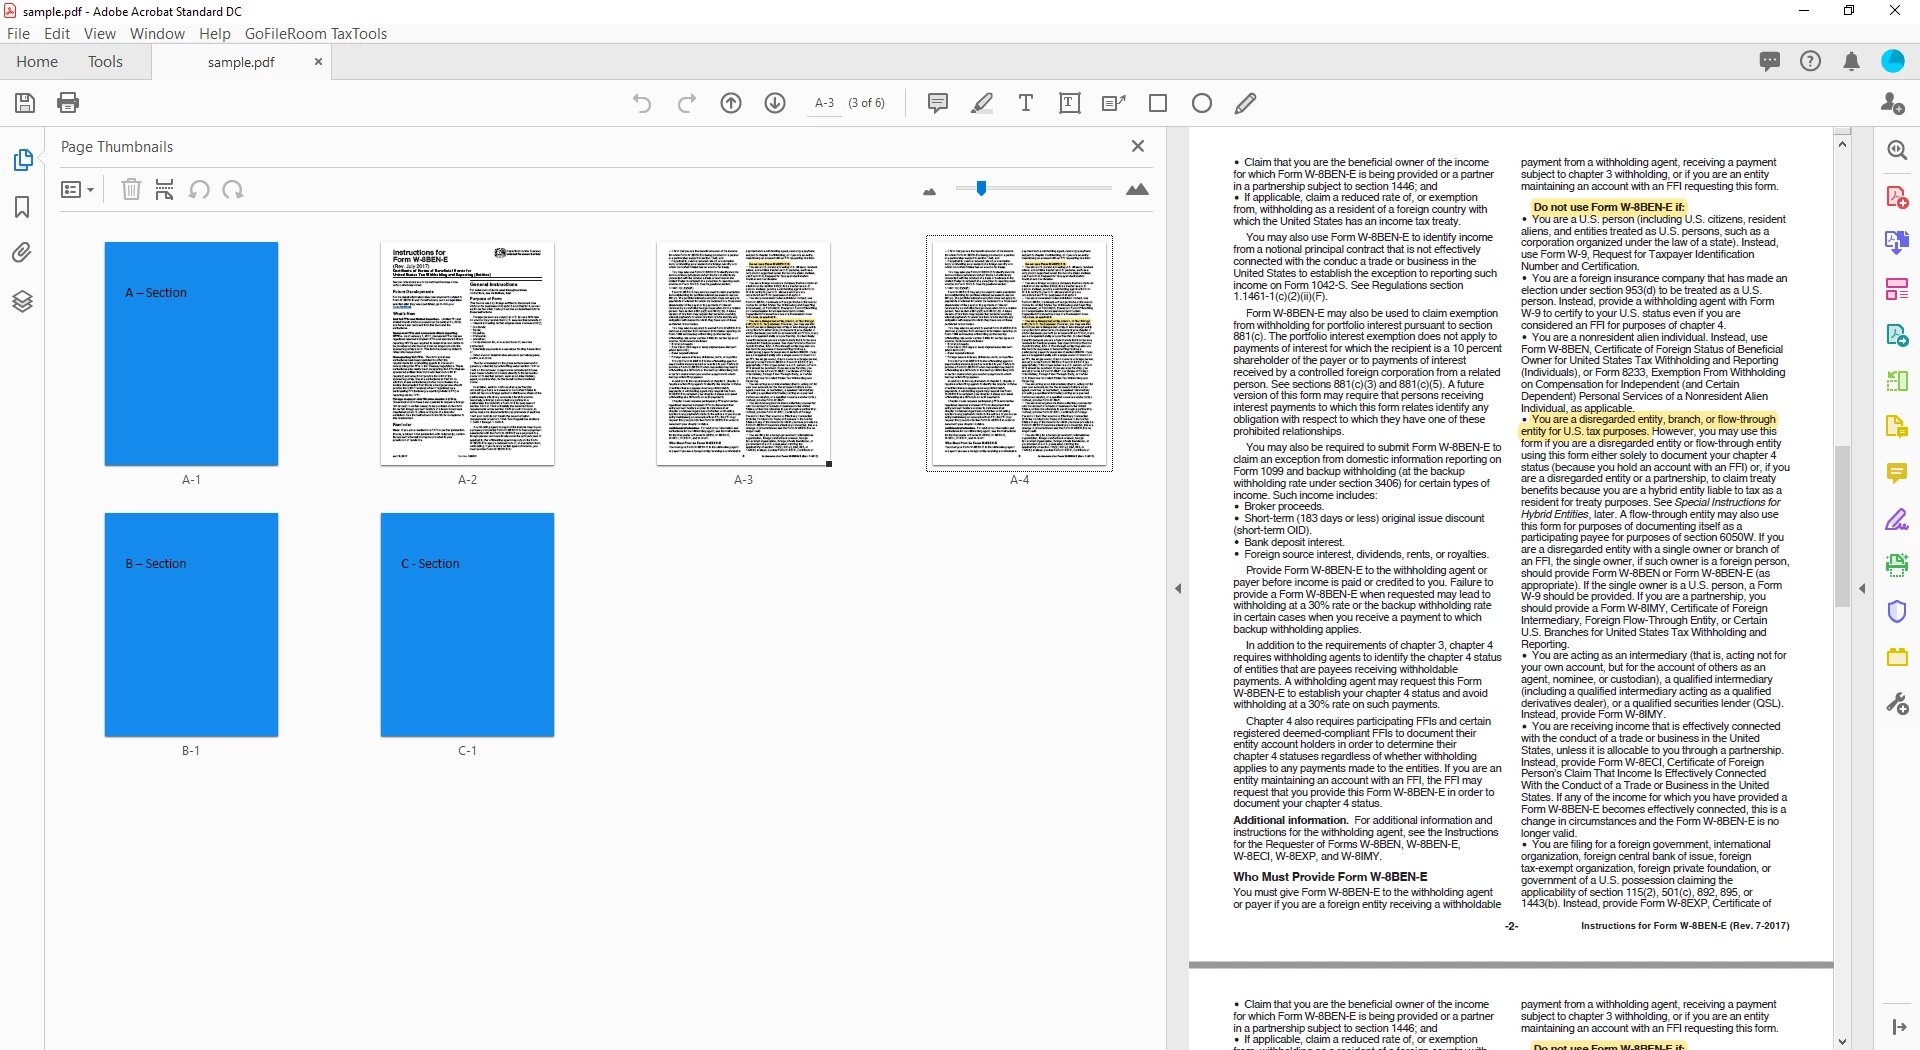Select the oval drawing tool
This screenshot has height=1050, width=1920.
pos(1202,103)
